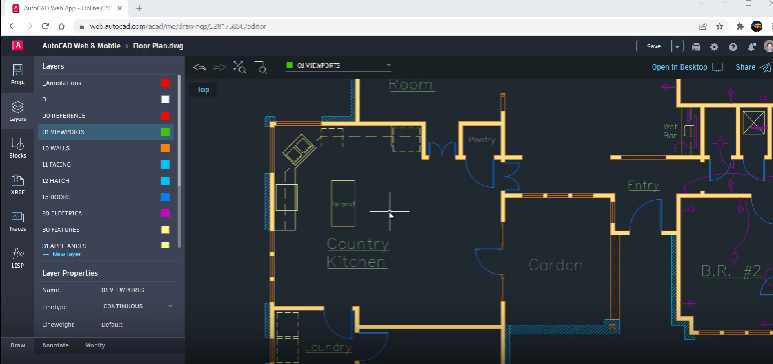Select the 15 DOORS layer row
The width and height of the screenshot is (773, 364).
click(x=105, y=197)
